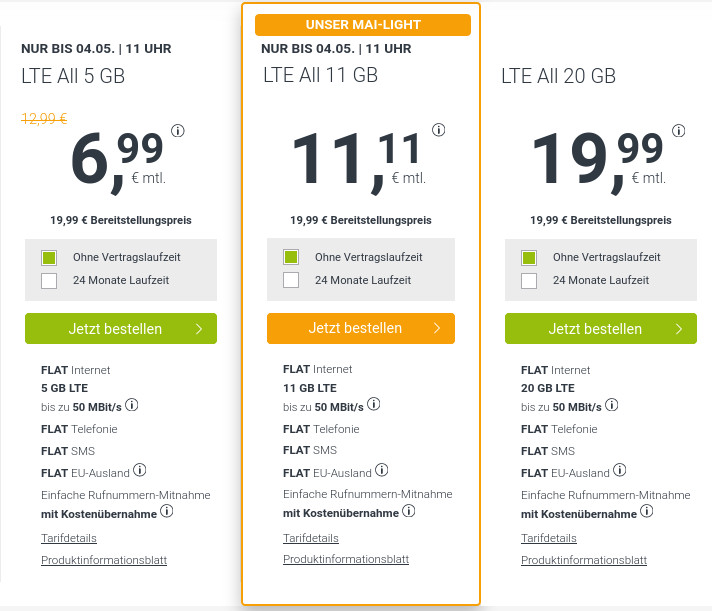Select 24 Monate Laufzeit for LTE All 5 GB
Viewport: 712px width, 611px height.
click(x=49, y=281)
